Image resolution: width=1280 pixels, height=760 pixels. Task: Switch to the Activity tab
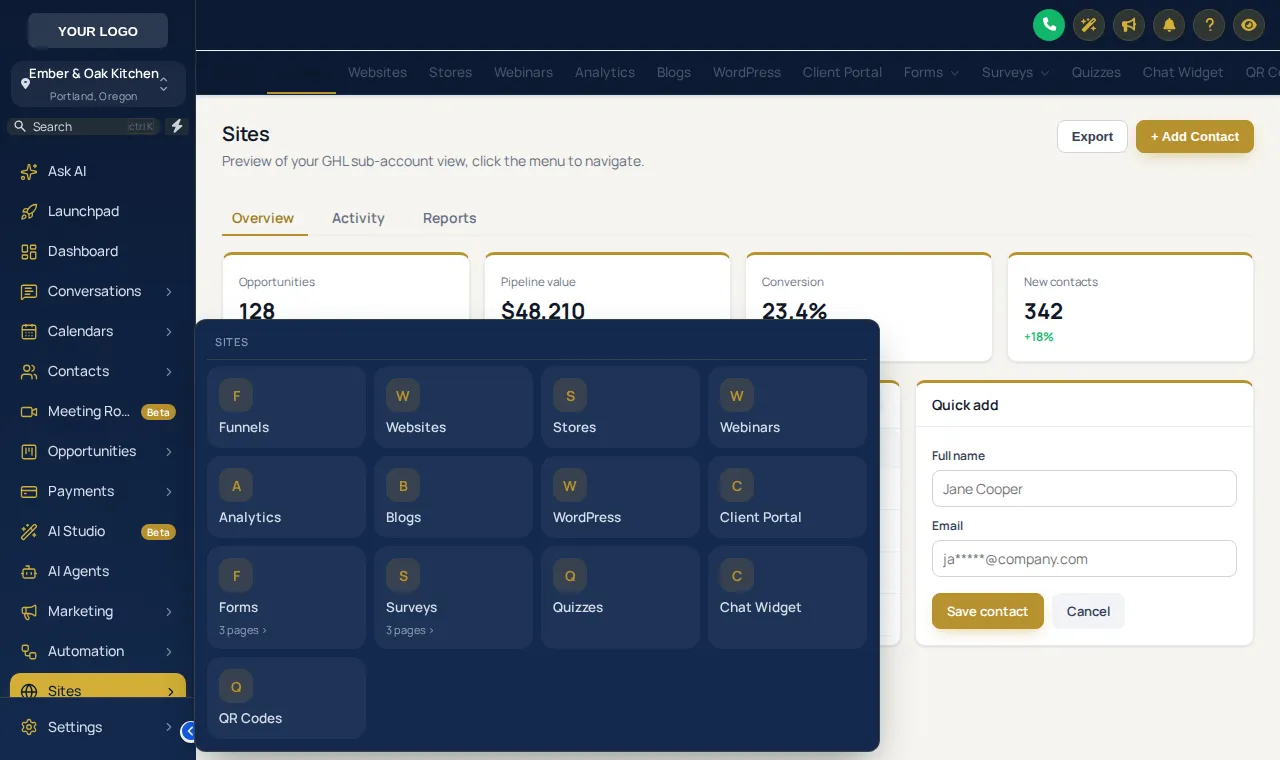[358, 218]
